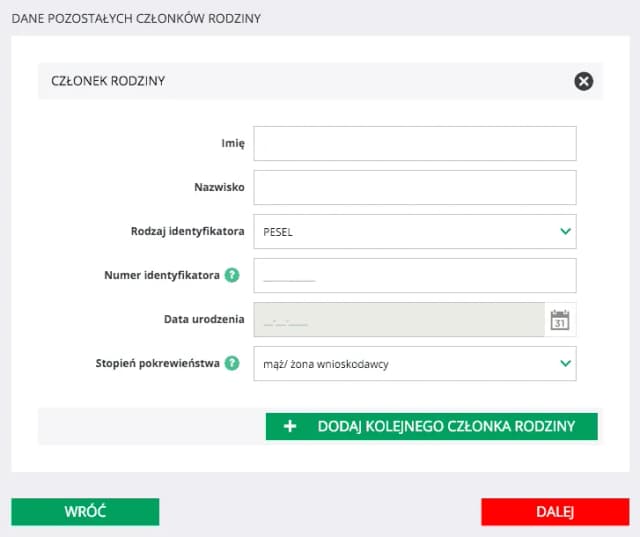Screen dimensions: 640x537
Task: Click green arrow of Rodzaj identyfikatora field
Action: coord(566,232)
